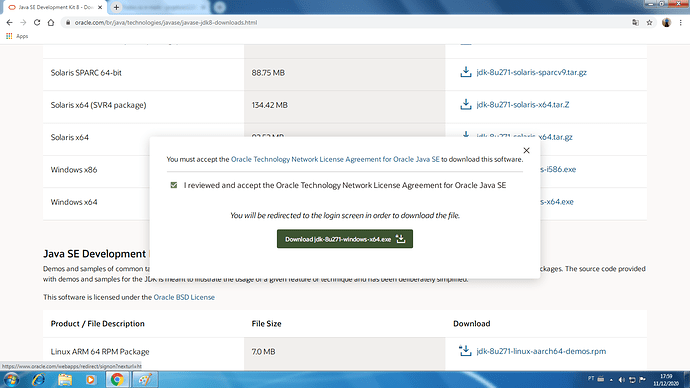The image size is (690, 388).
Task: Click the browser back arrow
Action: pos(9,22)
